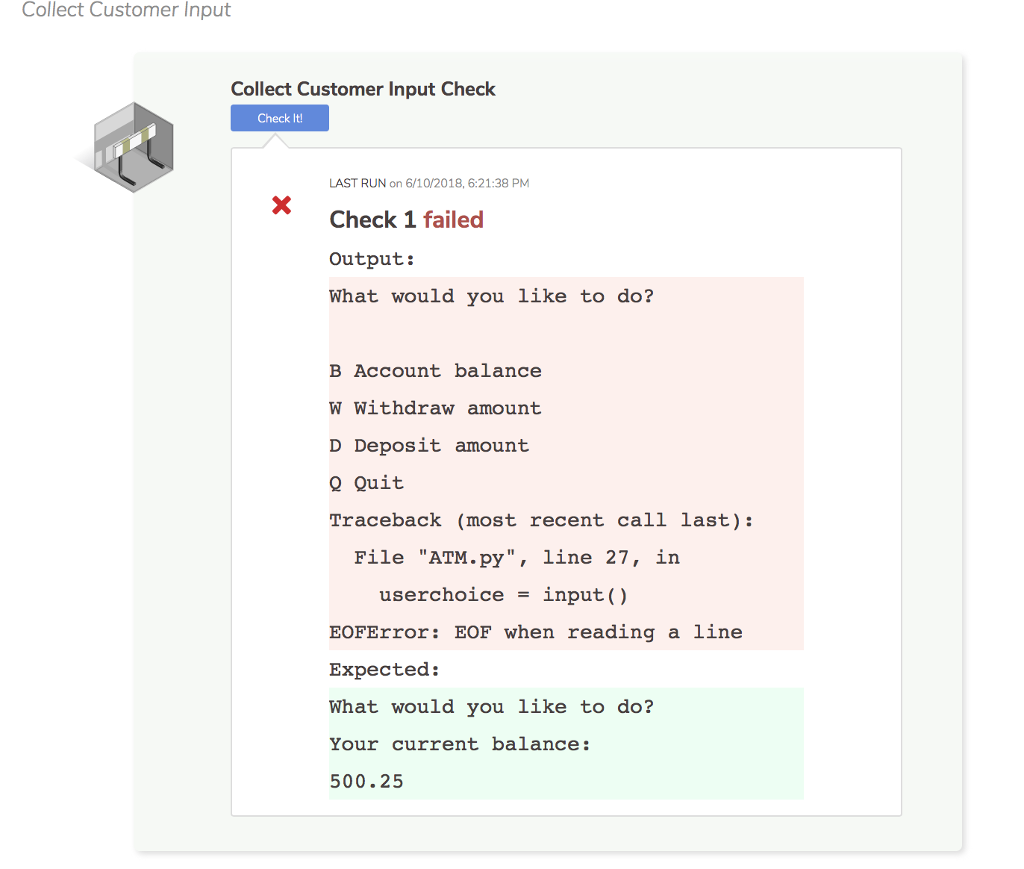
Task: Select the B Account balance option text
Action: tap(435, 370)
